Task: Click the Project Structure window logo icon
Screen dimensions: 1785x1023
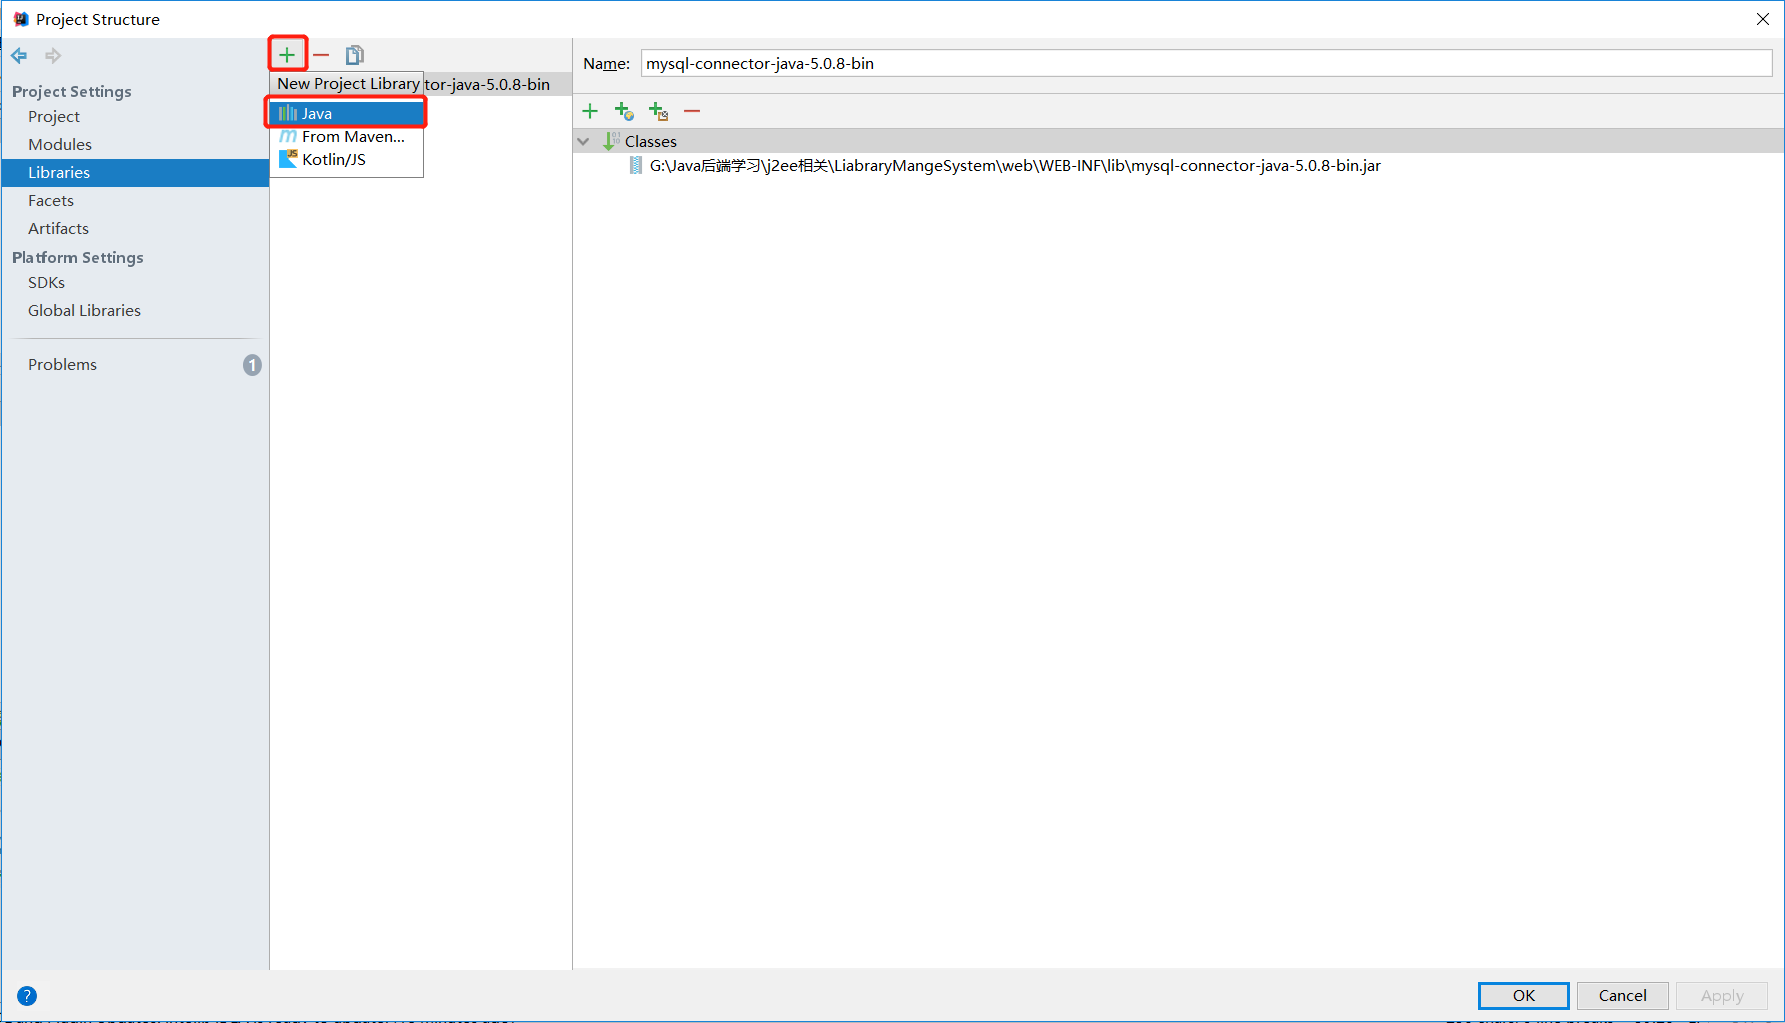Action: (20, 19)
